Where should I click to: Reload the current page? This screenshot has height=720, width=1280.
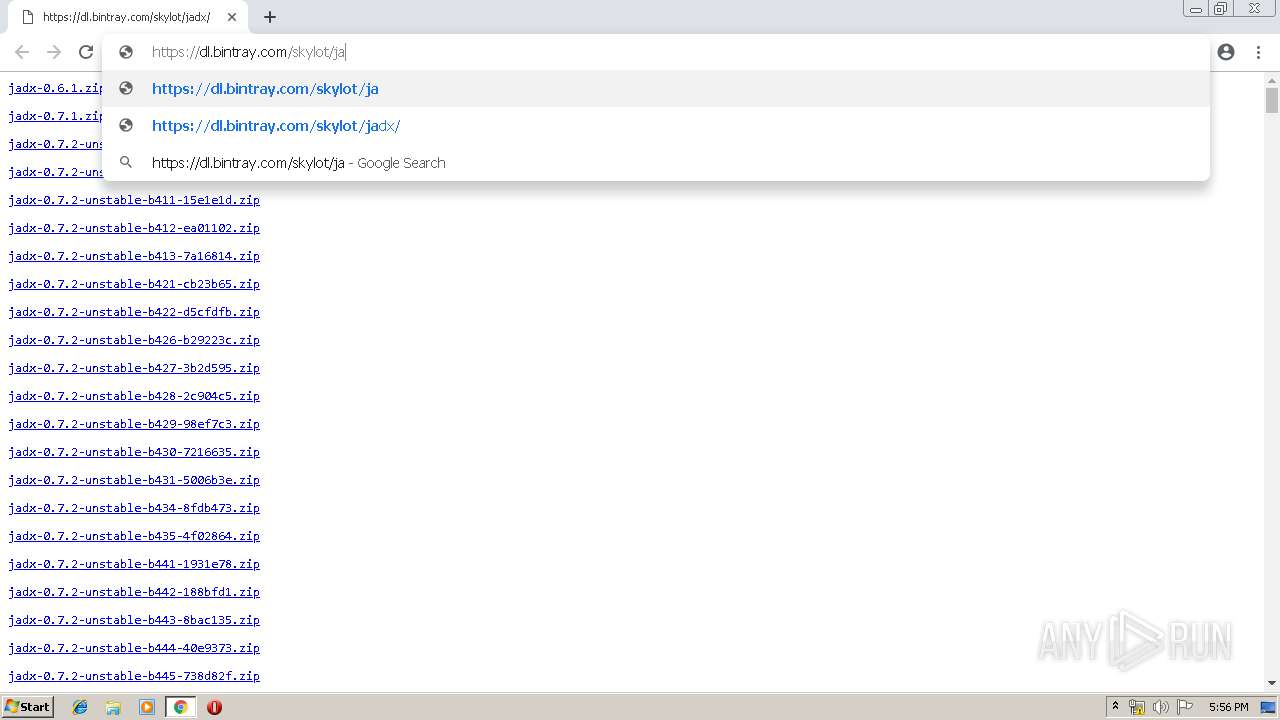tap(86, 52)
